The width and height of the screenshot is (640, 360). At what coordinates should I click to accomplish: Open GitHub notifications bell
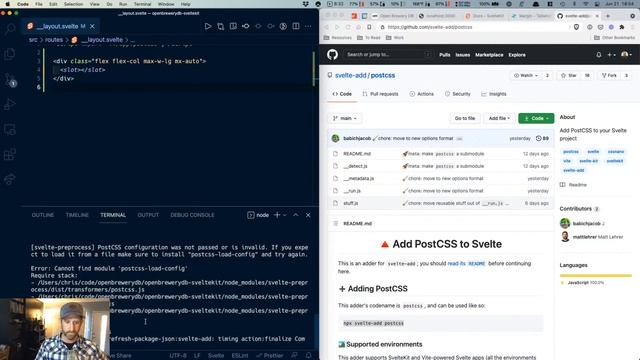tap(598, 55)
